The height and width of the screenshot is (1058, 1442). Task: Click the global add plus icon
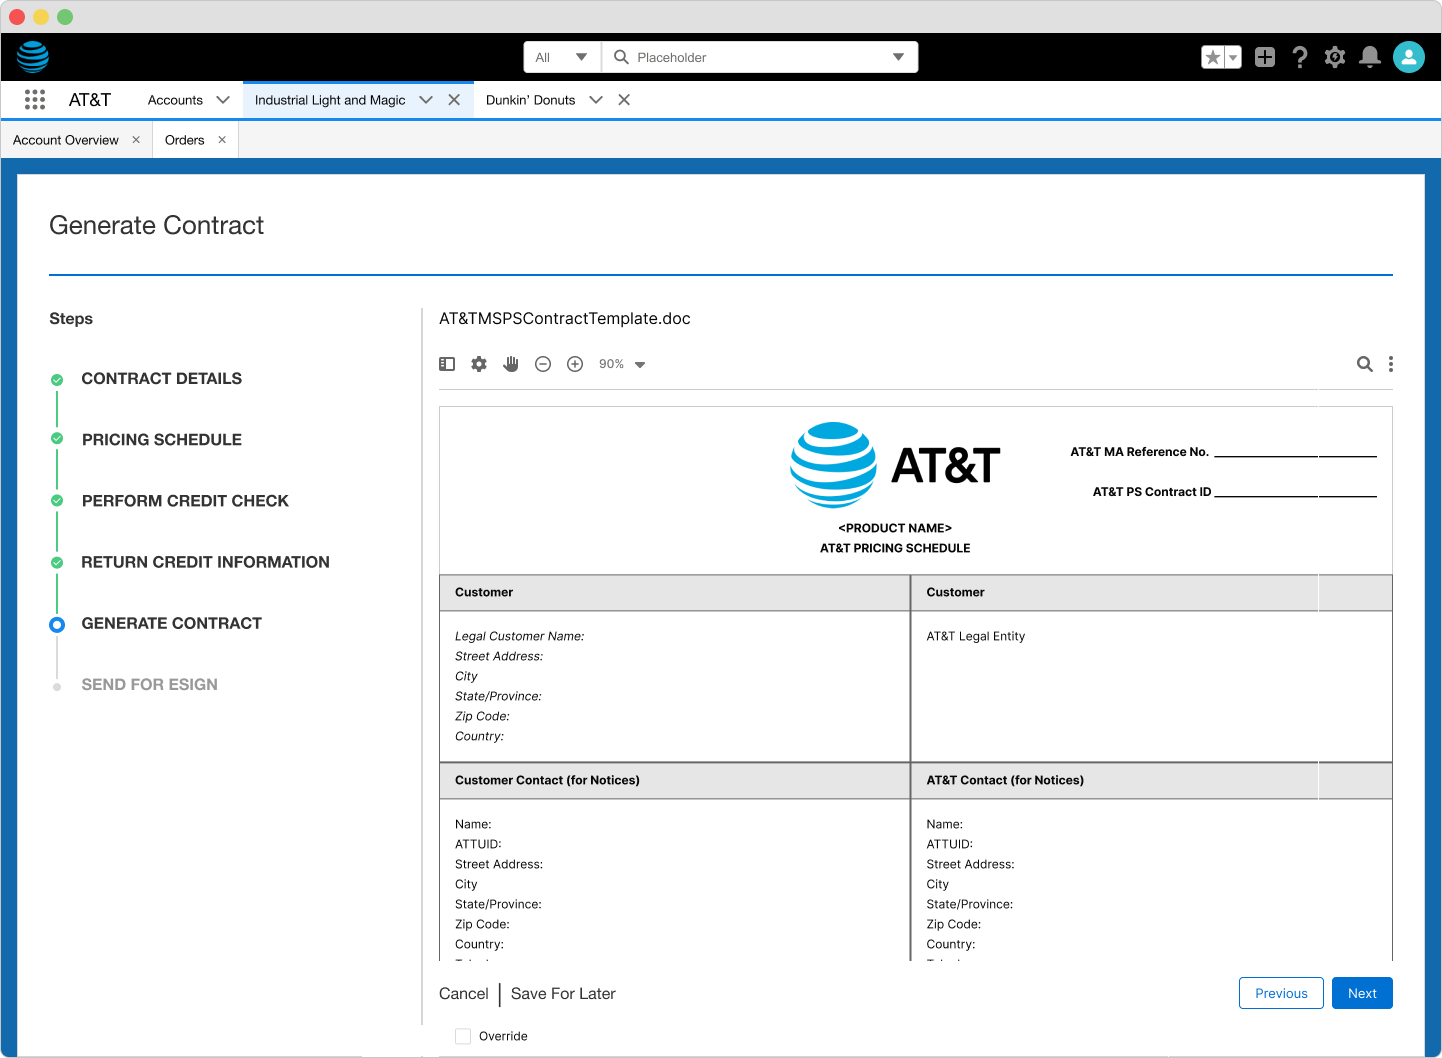tap(1265, 57)
